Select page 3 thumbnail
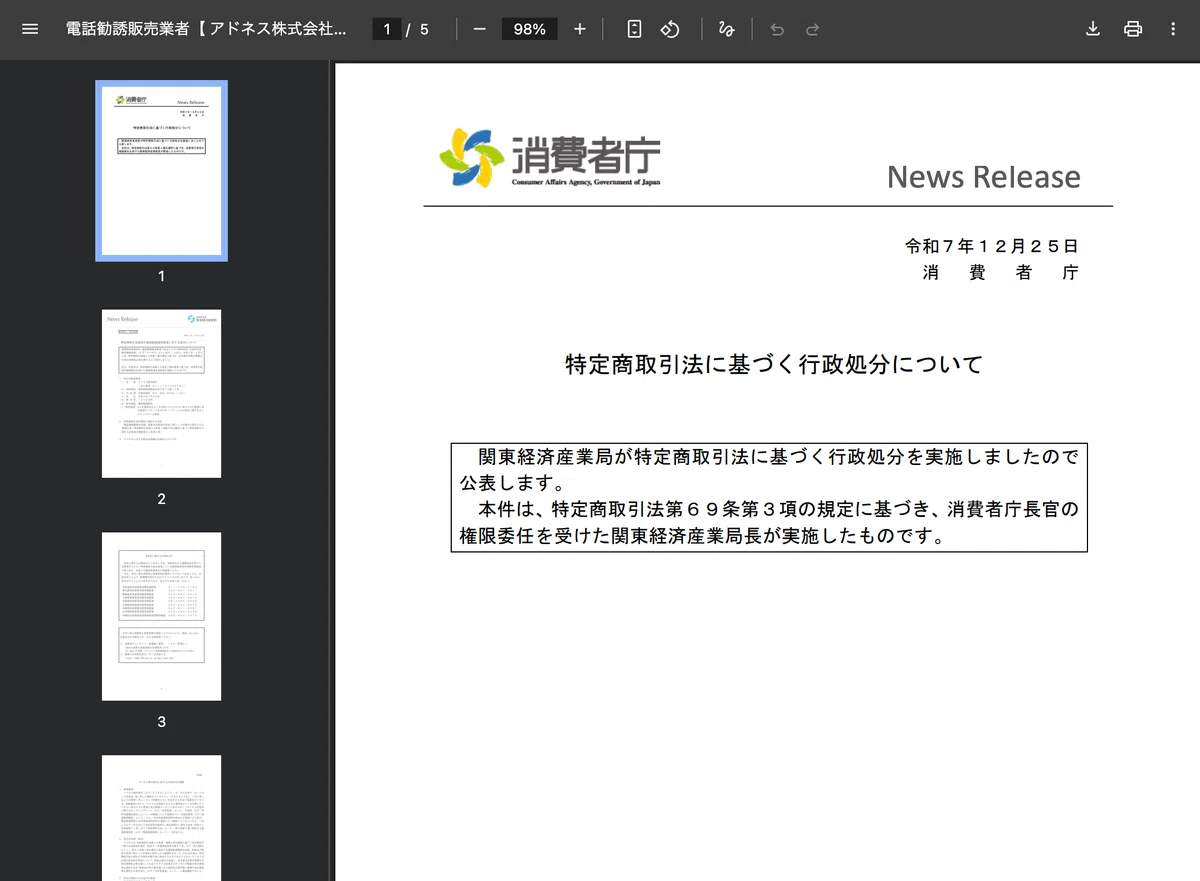1200x881 pixels. click(x=161, y=616)
